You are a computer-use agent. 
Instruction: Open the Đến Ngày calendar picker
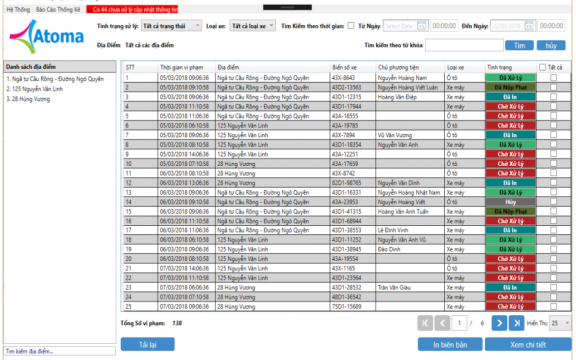(529, 26)
